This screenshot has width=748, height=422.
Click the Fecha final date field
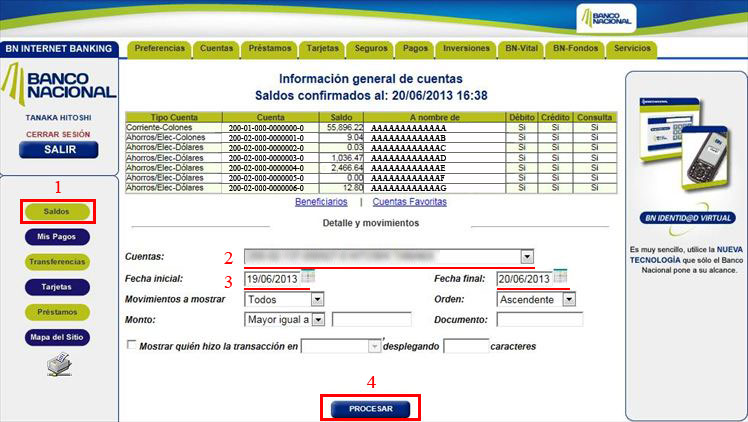pos(525,279)
